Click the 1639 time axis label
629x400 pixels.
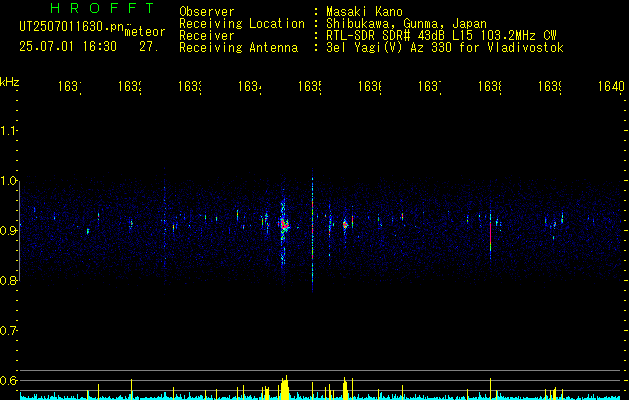[550, 86]
